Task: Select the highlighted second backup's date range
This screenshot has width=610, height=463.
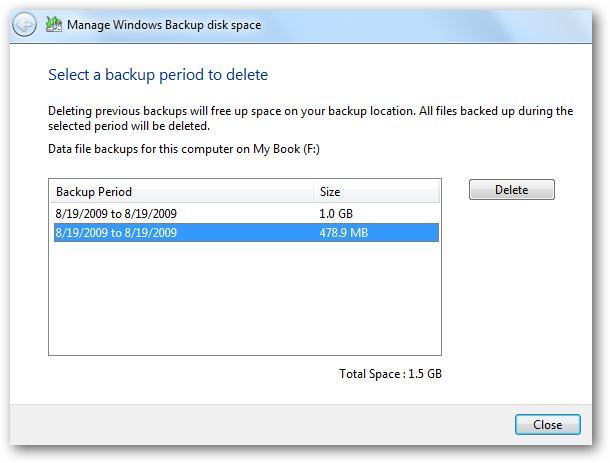Action: [117, 233]
